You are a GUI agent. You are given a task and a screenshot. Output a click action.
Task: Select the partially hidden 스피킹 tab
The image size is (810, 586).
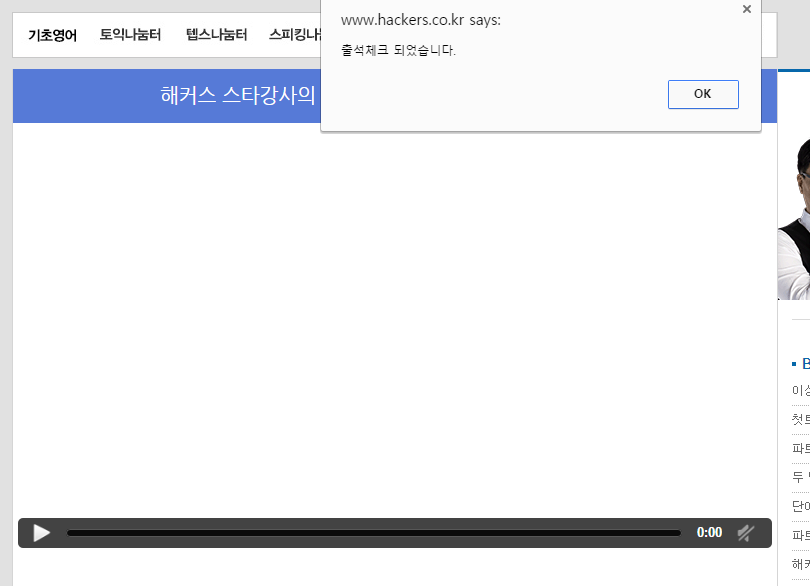click(x=294, y=35)
